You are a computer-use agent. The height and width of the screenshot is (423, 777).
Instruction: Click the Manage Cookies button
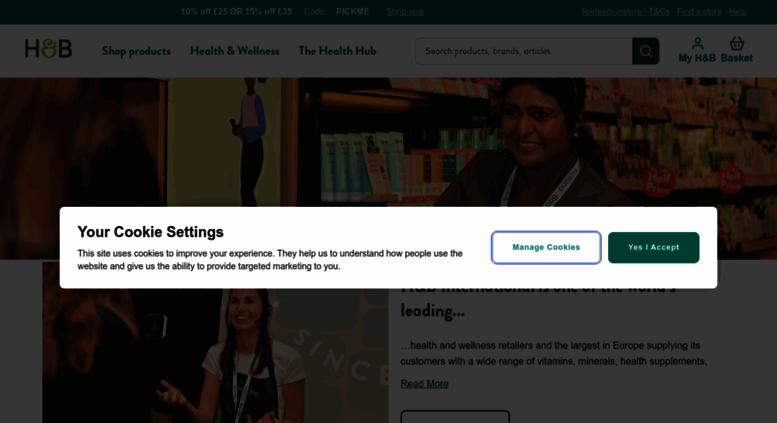(x=546, y=247)
